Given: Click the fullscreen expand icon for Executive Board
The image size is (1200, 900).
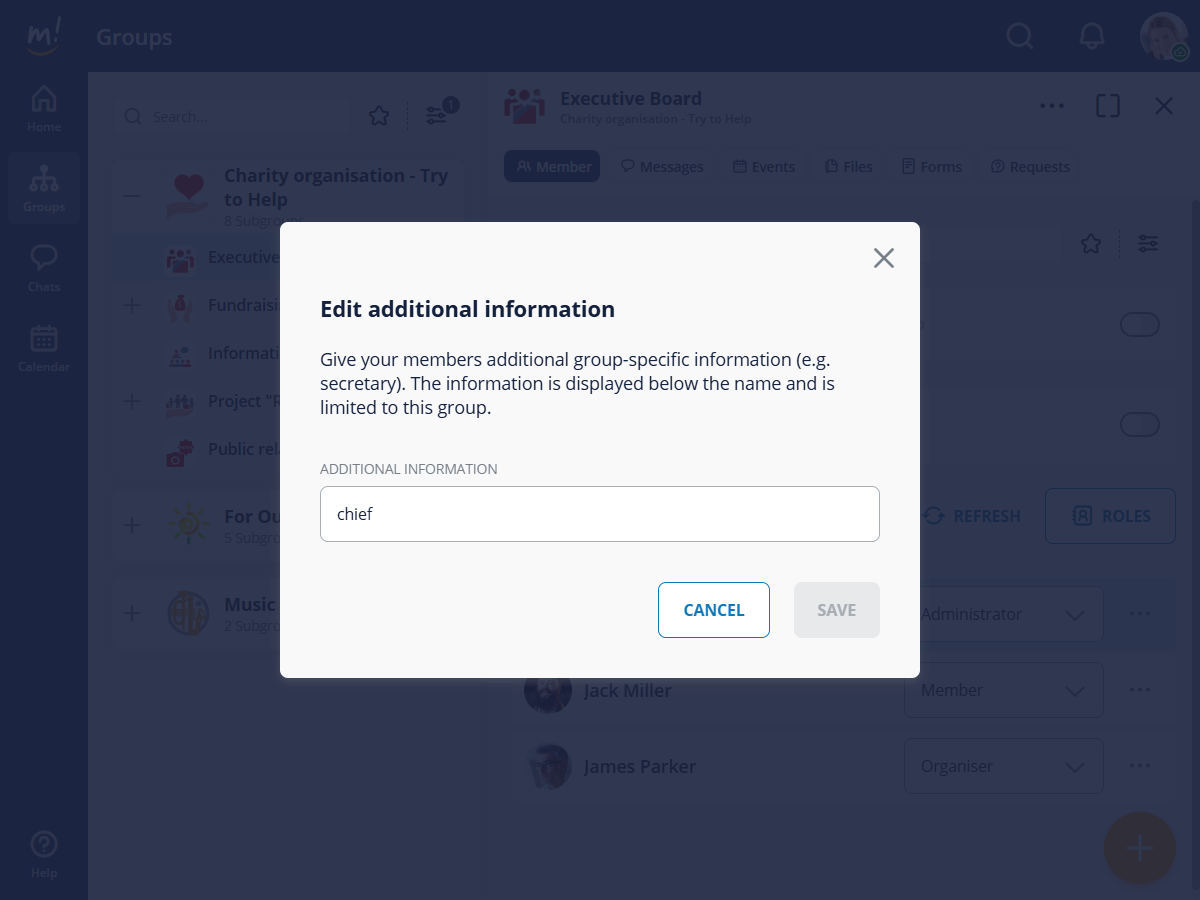Looking at the screenshot, I should pyautogui.click(x=1108, y=106).
